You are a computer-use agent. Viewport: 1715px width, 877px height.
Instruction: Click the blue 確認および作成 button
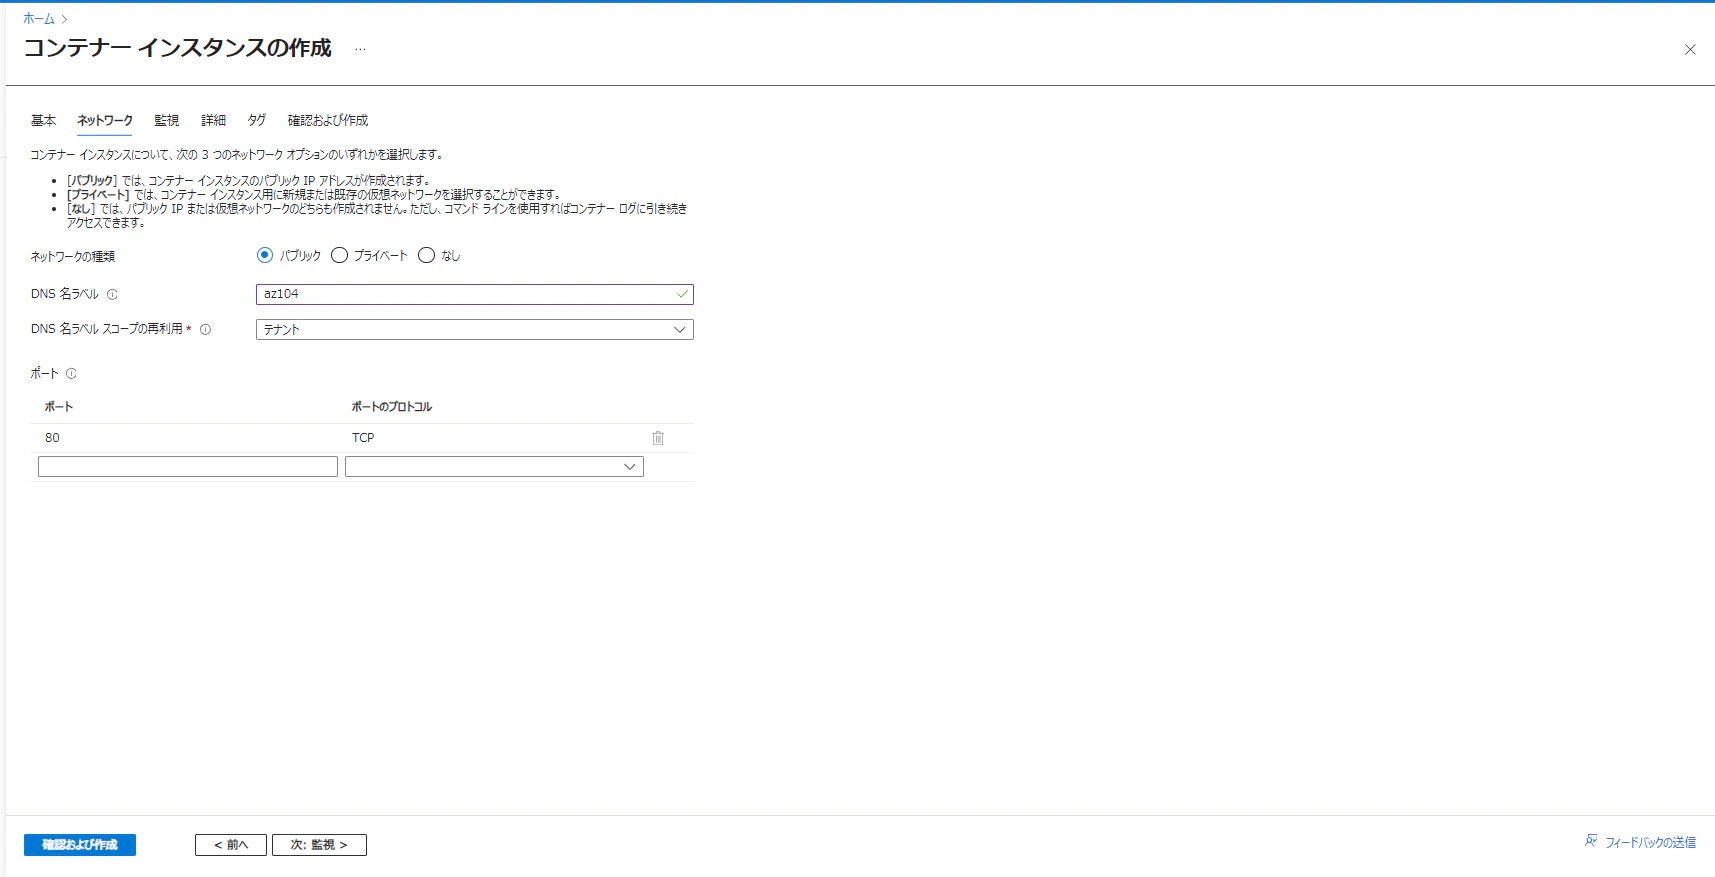pyautogui.click(x=80, y=845)
